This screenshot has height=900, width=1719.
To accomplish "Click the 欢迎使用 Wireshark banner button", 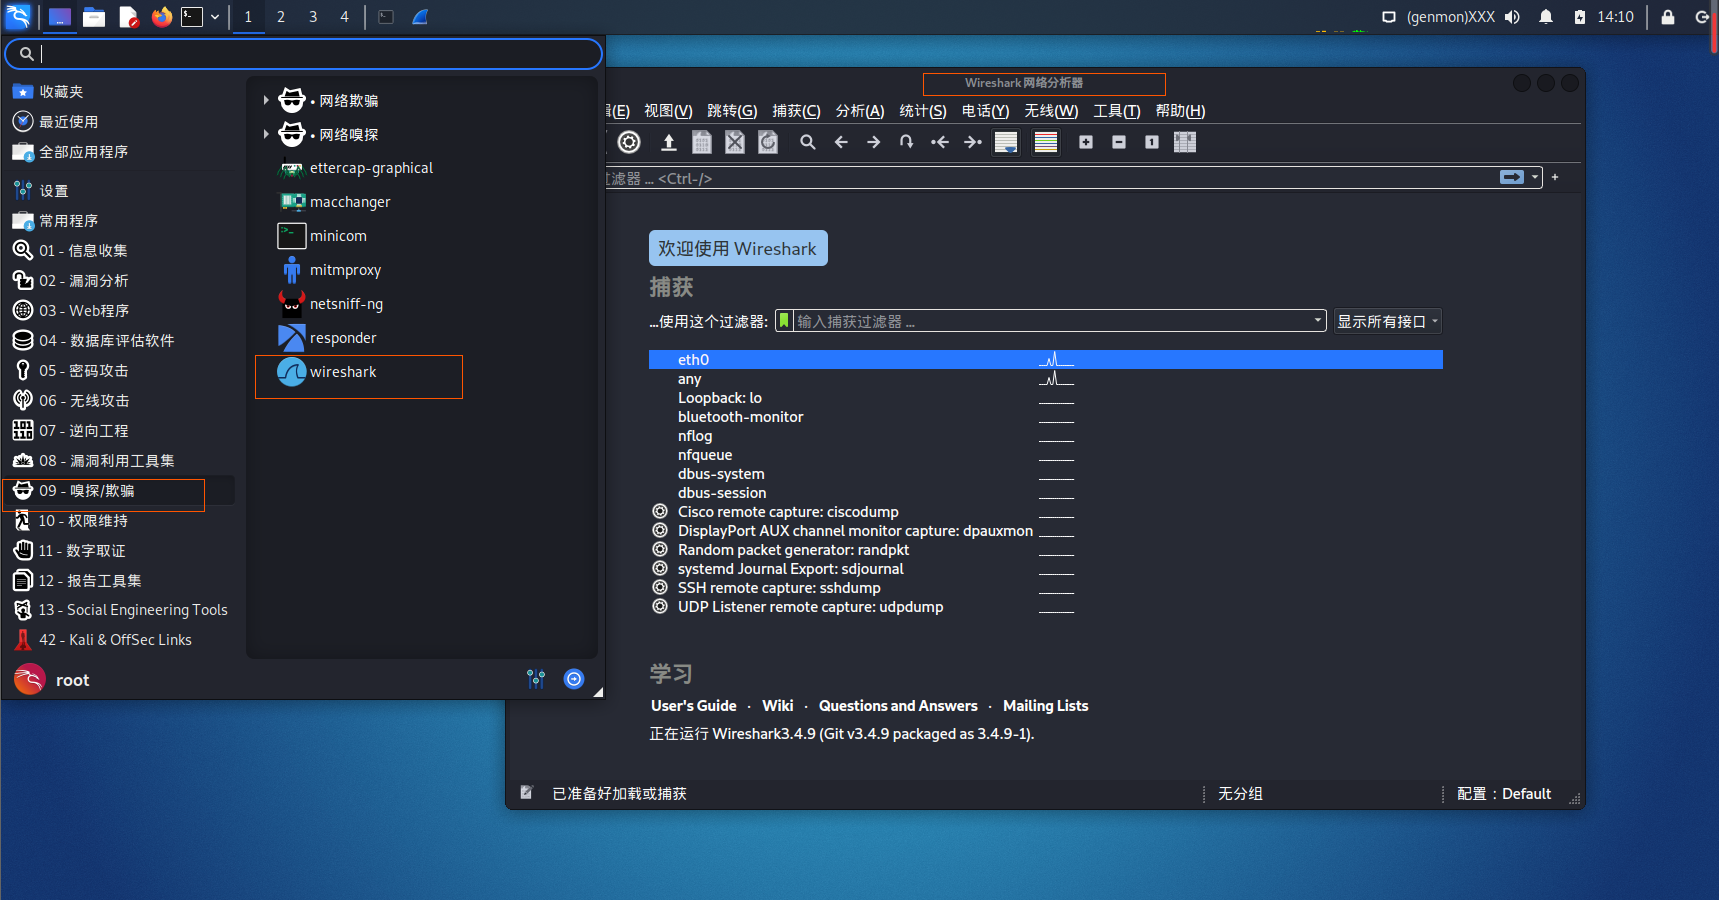I will (x=738, y=248).
